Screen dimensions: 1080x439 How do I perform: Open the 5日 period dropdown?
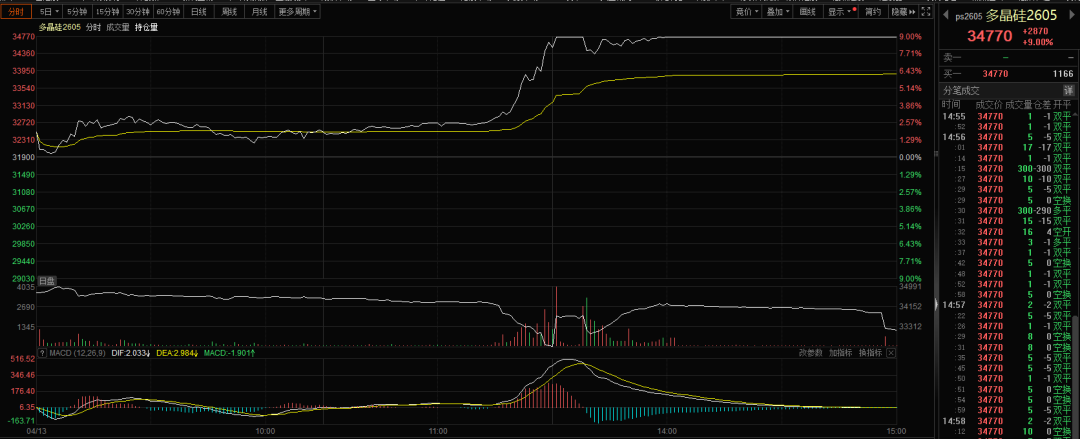(x=48, y=12)
